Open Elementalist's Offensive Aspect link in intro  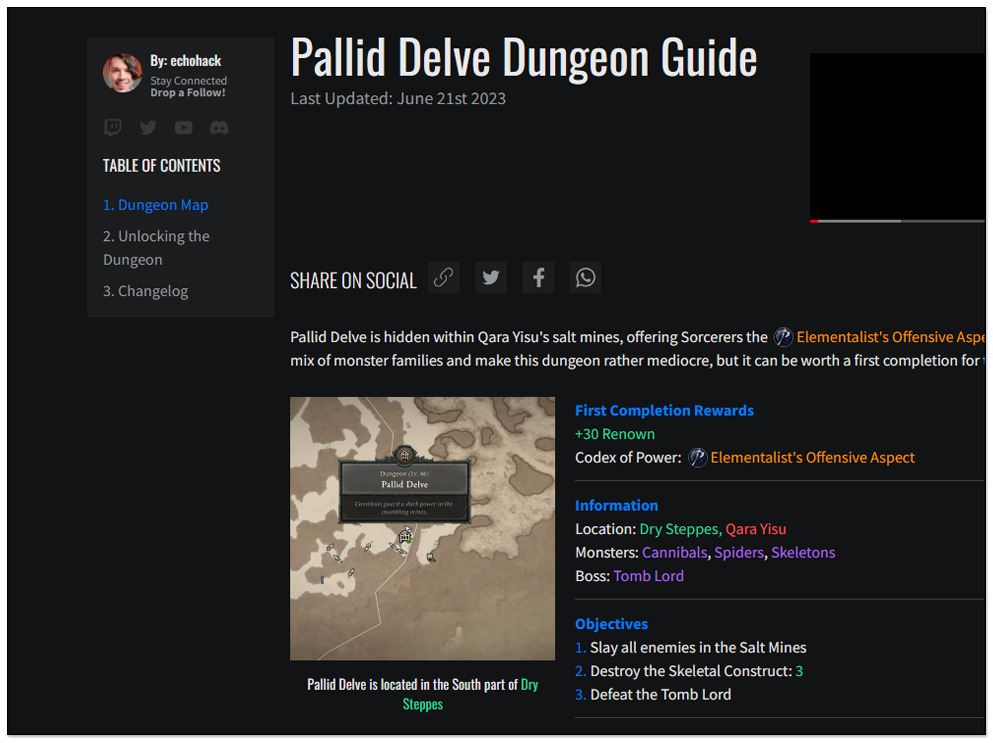(x=890, y=337)
